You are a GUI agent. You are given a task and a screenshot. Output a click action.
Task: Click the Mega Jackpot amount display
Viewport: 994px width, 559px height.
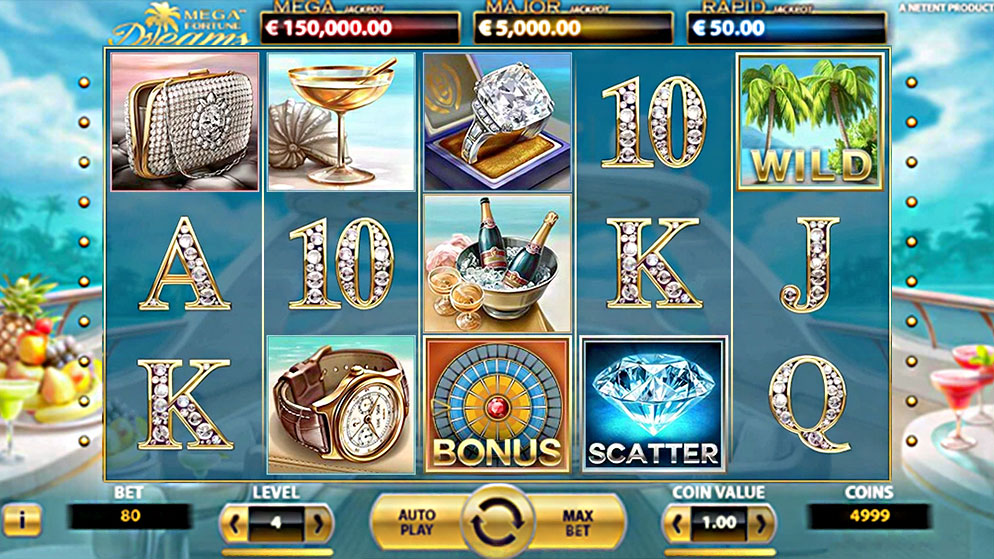coord(360,28)
